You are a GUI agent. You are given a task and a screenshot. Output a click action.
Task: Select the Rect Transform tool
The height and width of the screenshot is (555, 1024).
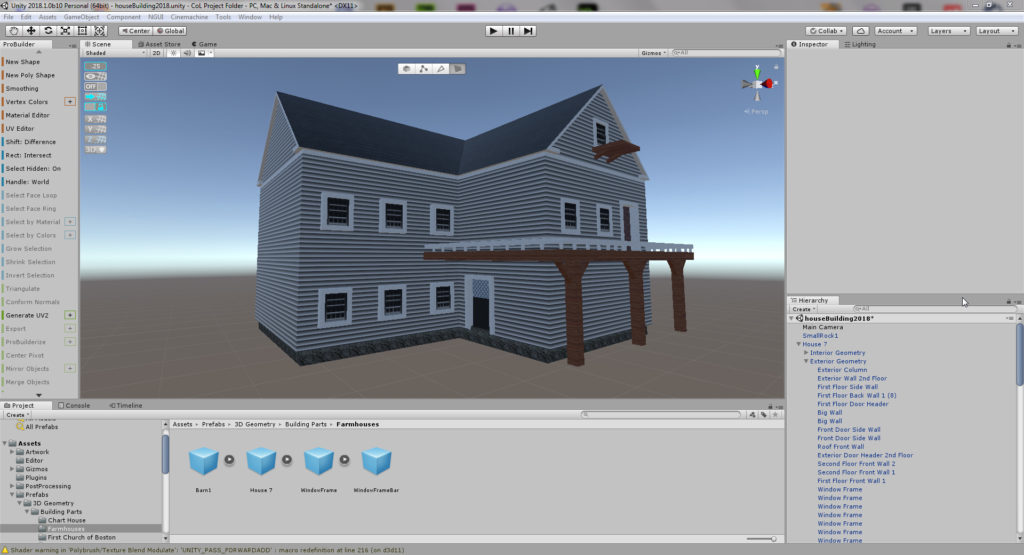click(x=82, y=31)
